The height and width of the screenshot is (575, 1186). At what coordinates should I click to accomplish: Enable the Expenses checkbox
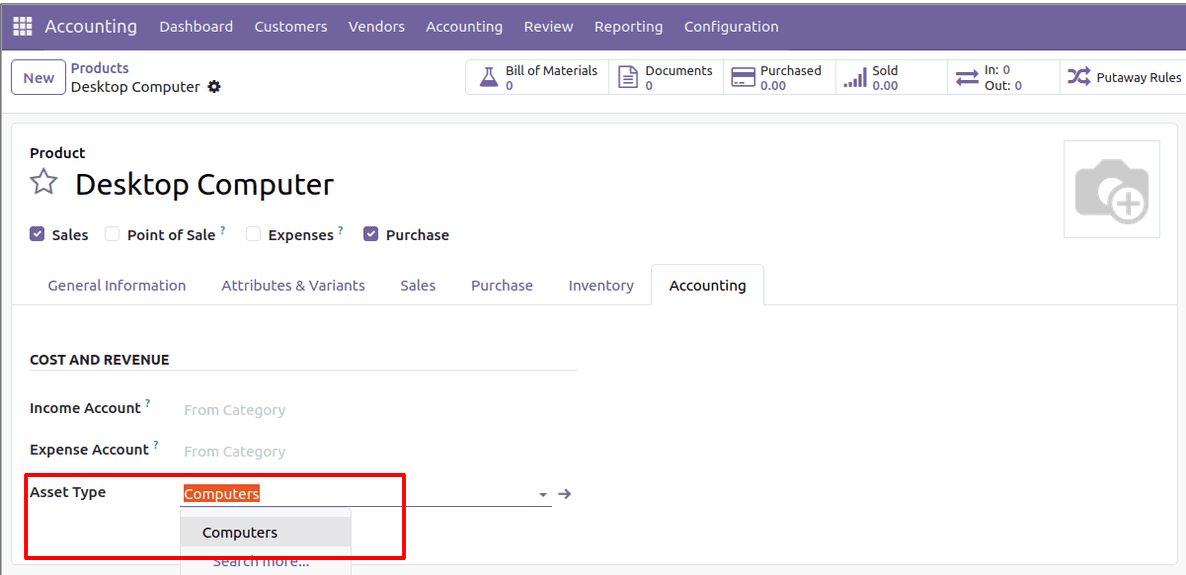click(253, 235)
